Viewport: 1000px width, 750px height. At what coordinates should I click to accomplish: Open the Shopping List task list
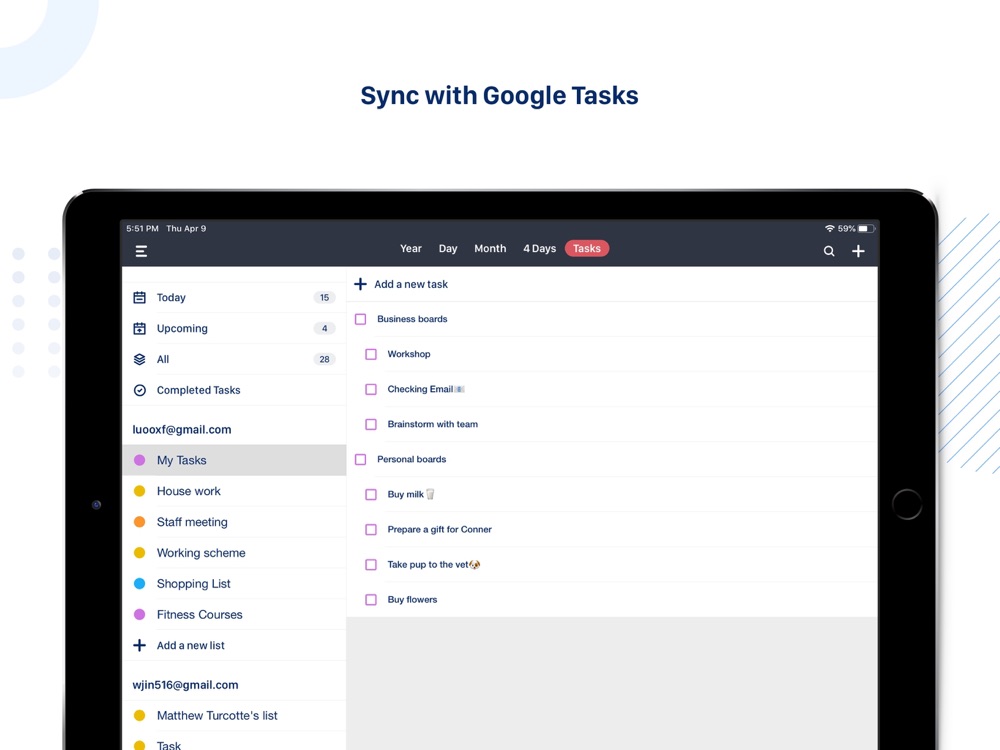(194, 584)
